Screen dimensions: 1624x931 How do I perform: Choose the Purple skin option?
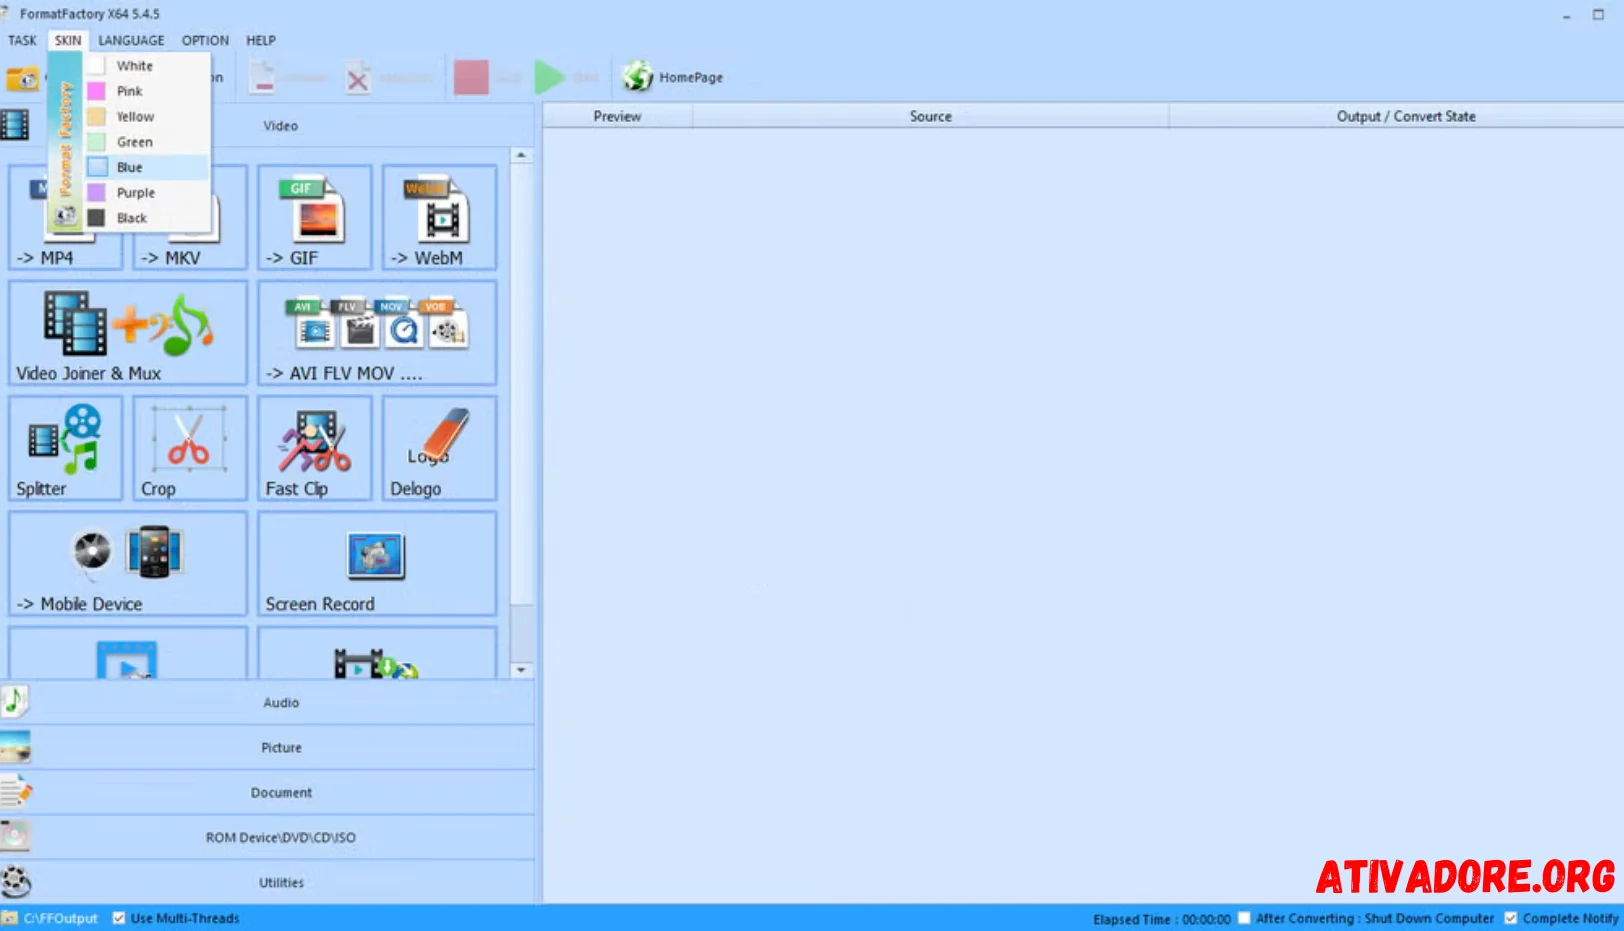click(x=147, y=193)
